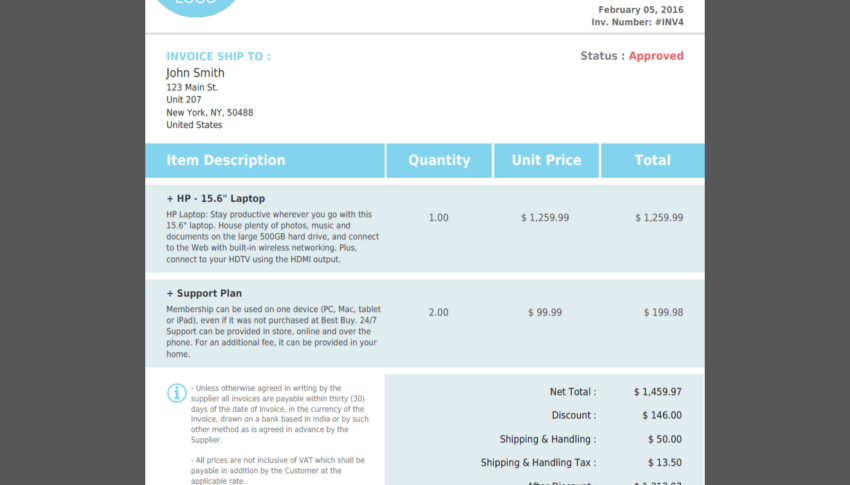Click the Unit 207 address line

(x=183, y=100)
